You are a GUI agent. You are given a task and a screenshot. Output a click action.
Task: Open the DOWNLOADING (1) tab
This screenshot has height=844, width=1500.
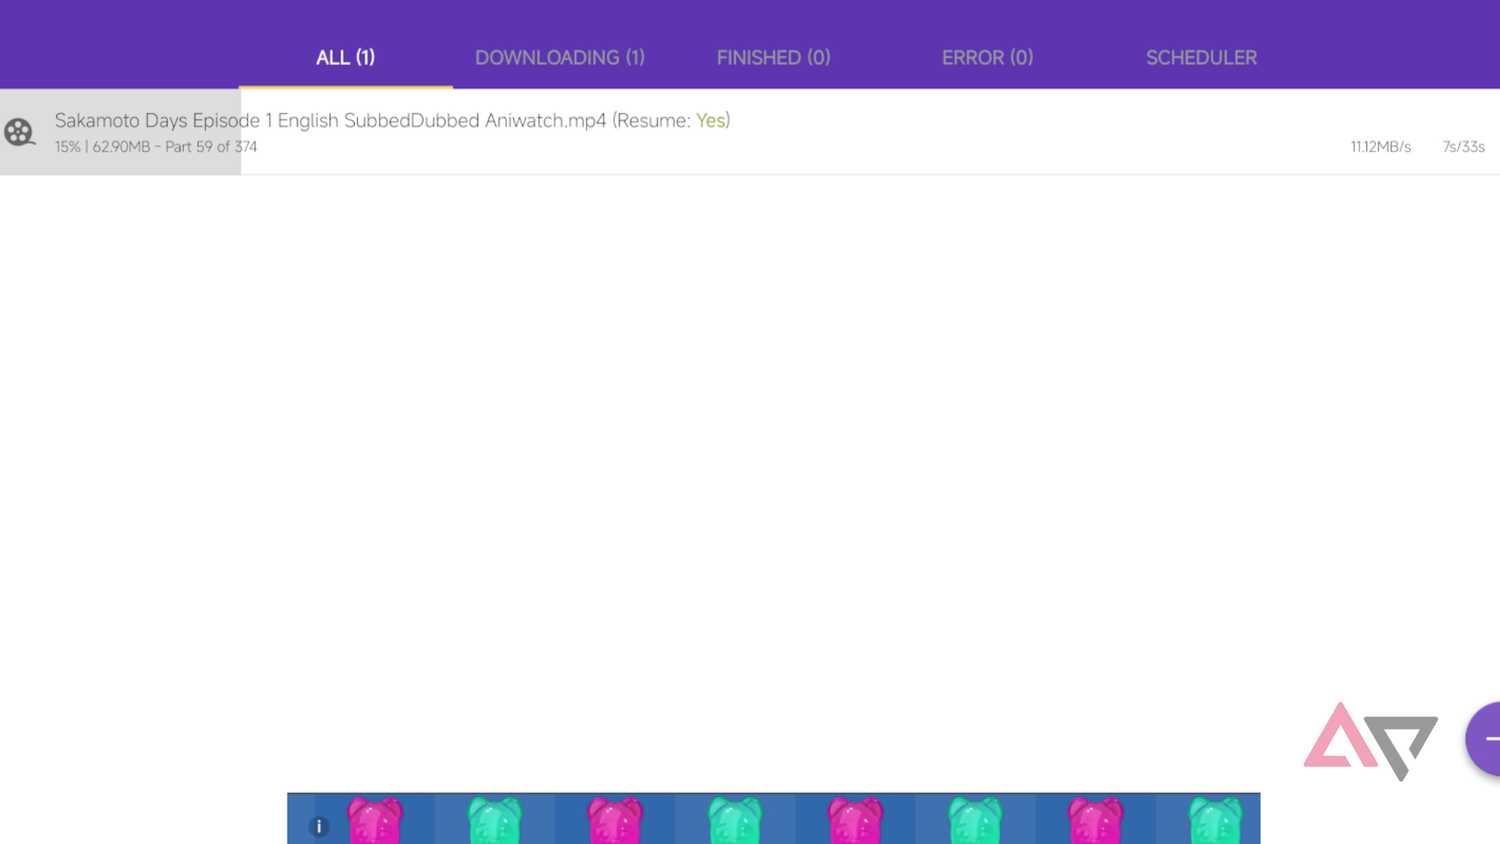(560, 58)
